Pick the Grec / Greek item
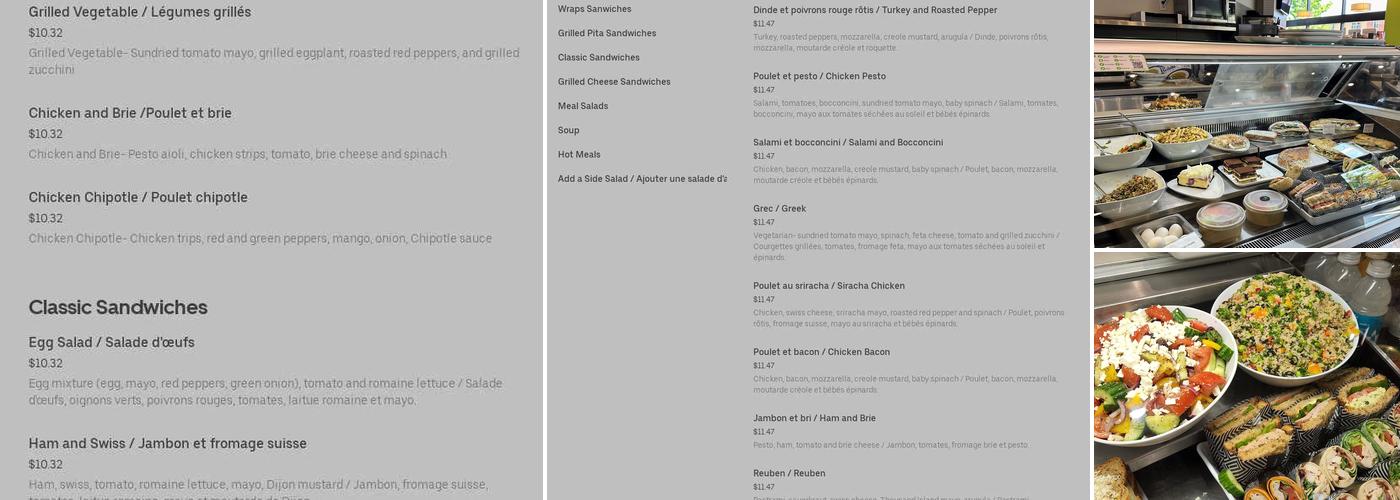Viewport: 1400px width, 500px height. tap(779, 208)
